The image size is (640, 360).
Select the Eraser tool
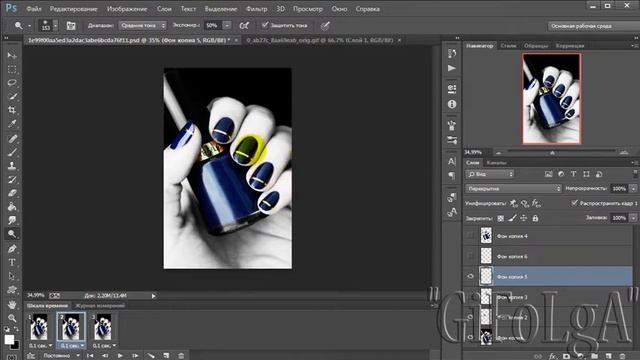pos(12,193)
